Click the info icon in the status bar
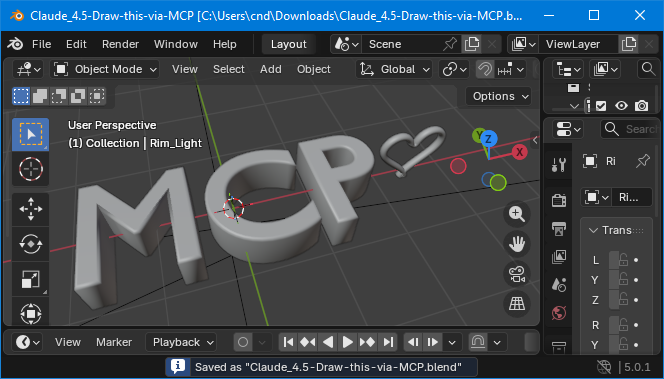The width and height of the screenshot is (664, 379). (178, 366)
